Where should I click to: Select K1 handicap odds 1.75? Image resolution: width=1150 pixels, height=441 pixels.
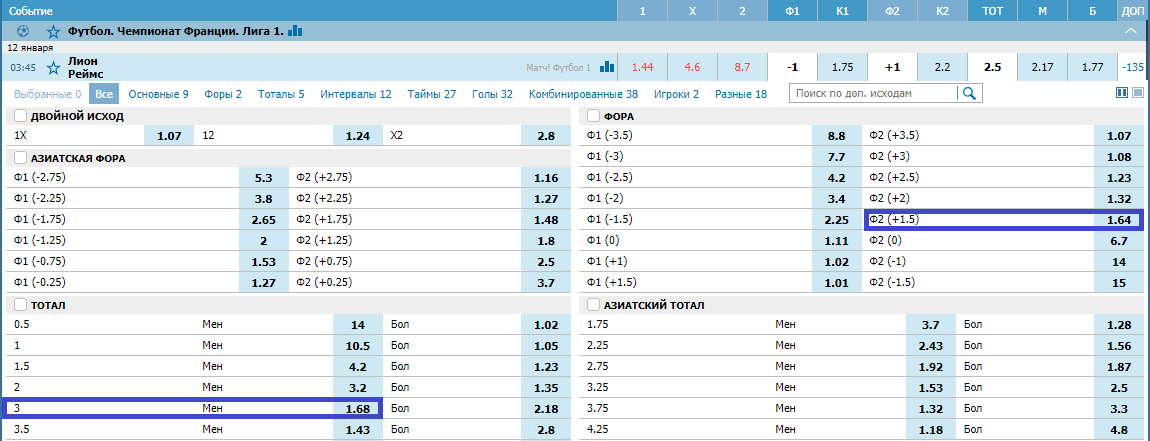click(842, 67)
